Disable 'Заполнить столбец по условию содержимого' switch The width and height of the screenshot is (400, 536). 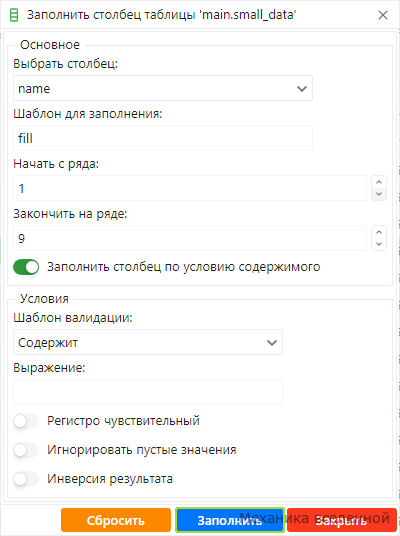tap(26, 267)
